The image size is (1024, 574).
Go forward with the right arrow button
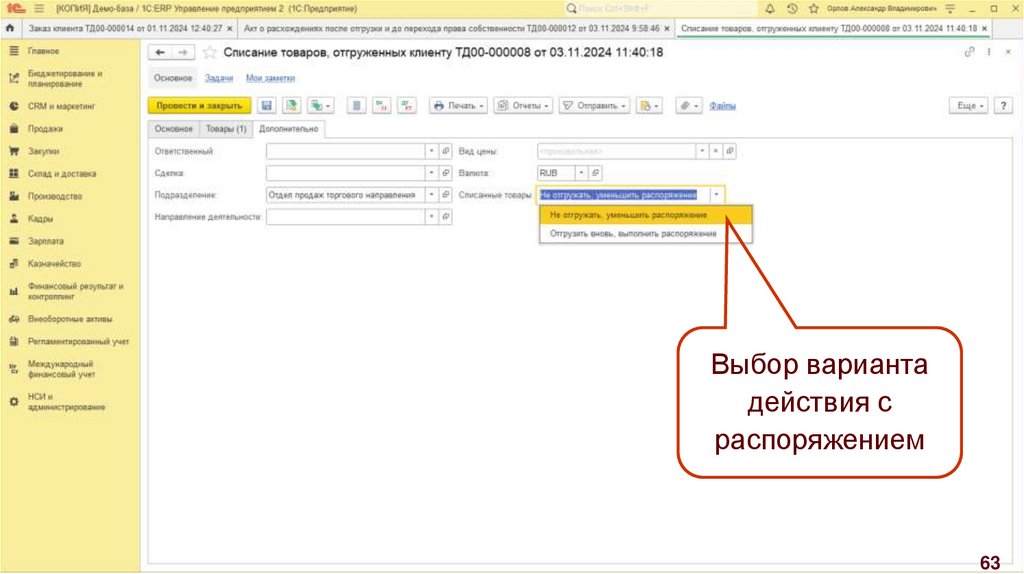(183, 52)
